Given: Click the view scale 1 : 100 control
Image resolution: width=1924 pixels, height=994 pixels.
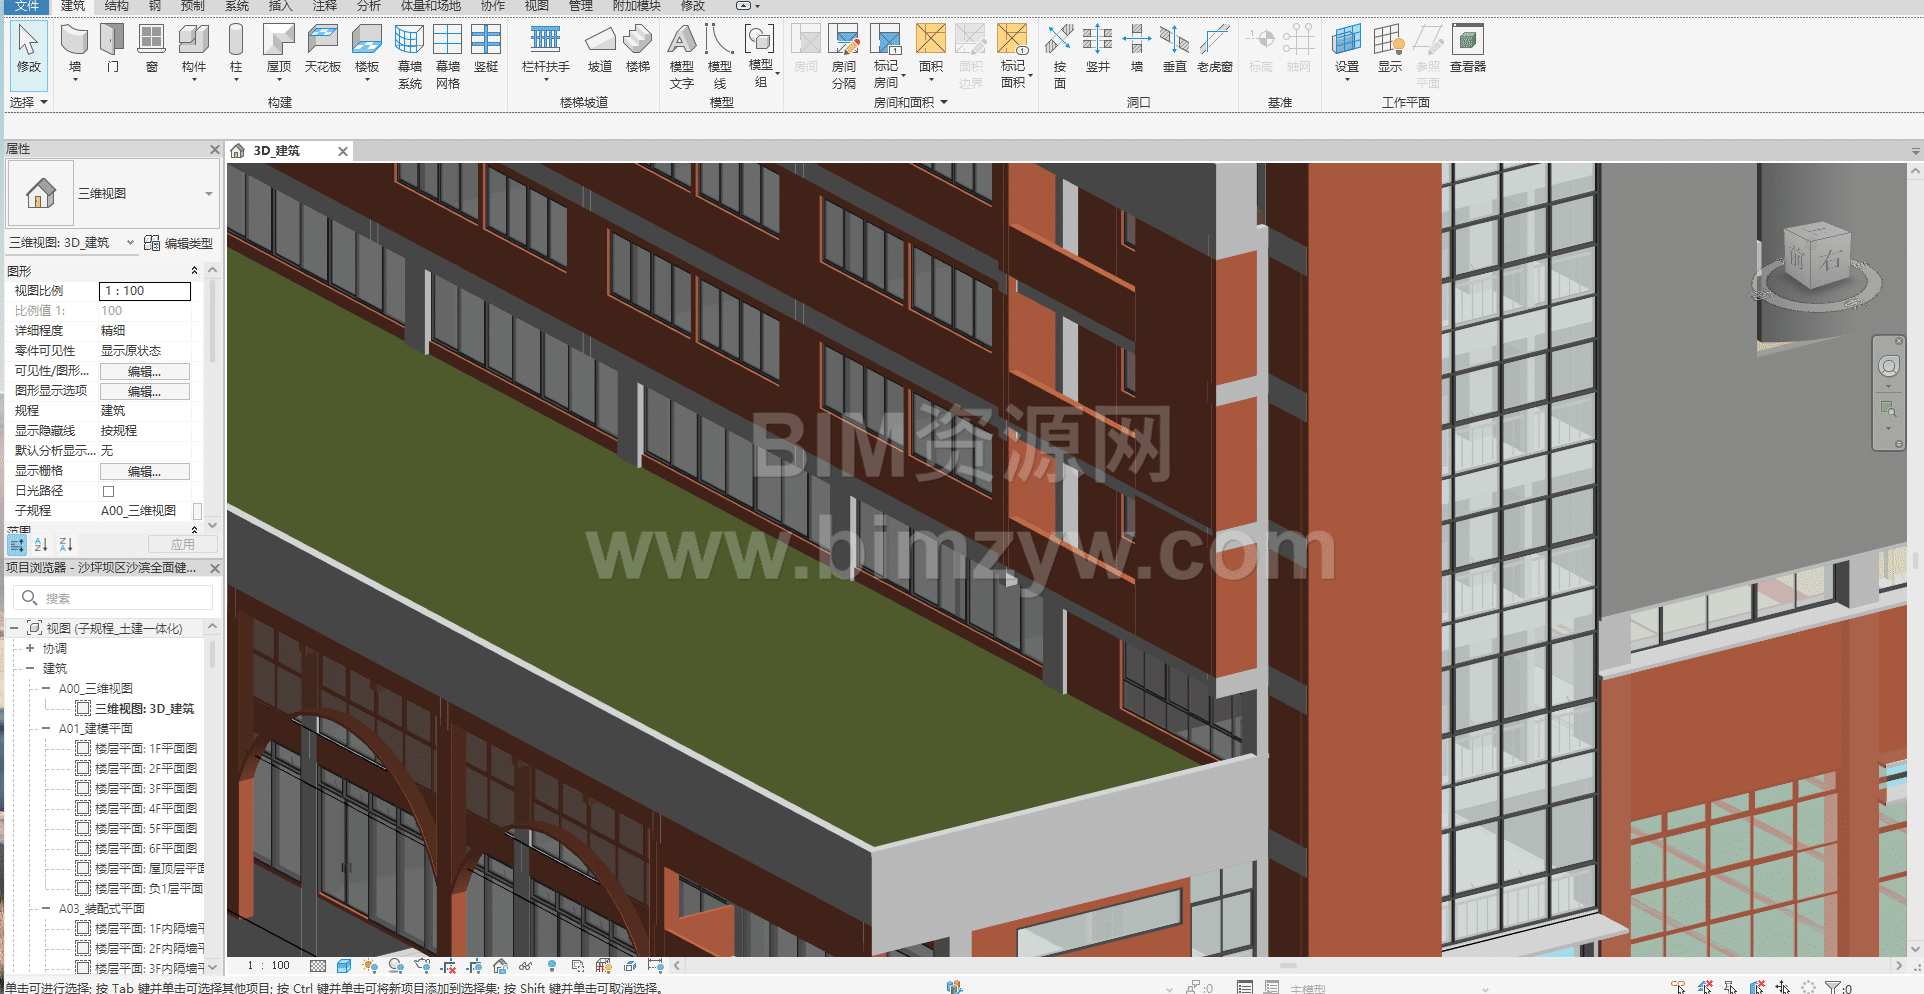Looking at the screenshot, I should click(x=269, y=966).
